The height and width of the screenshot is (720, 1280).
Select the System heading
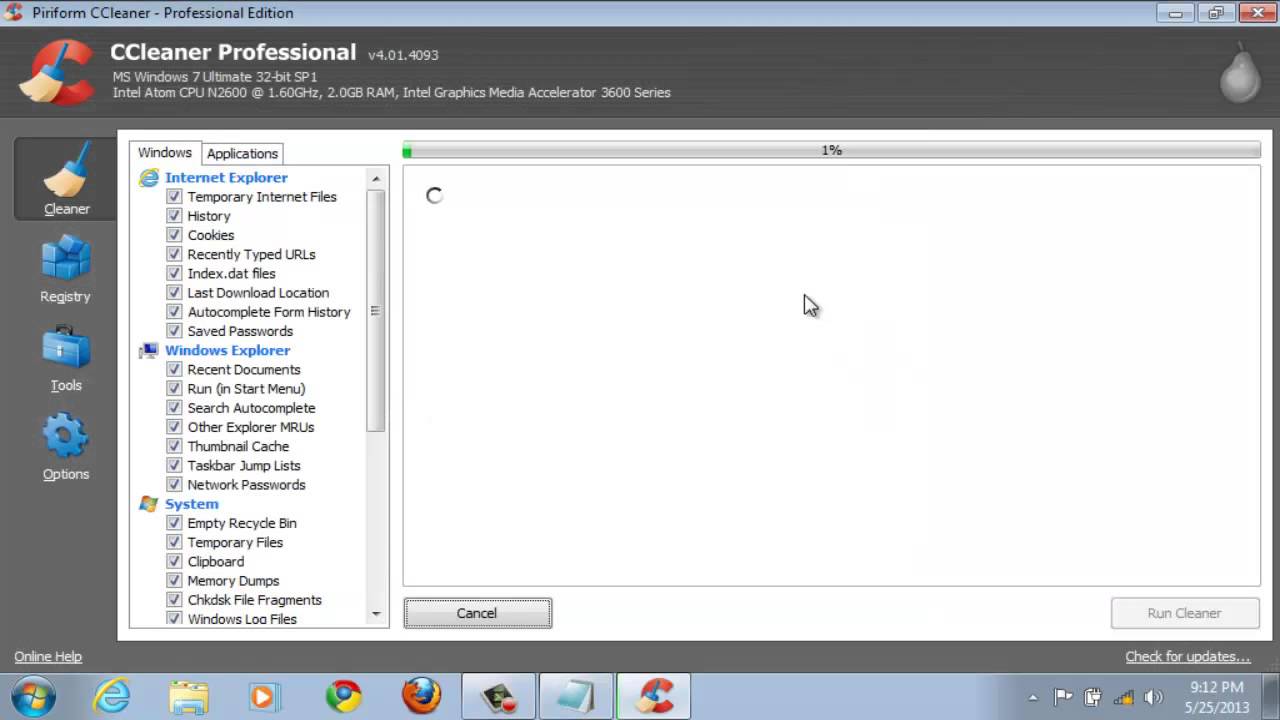191,504
